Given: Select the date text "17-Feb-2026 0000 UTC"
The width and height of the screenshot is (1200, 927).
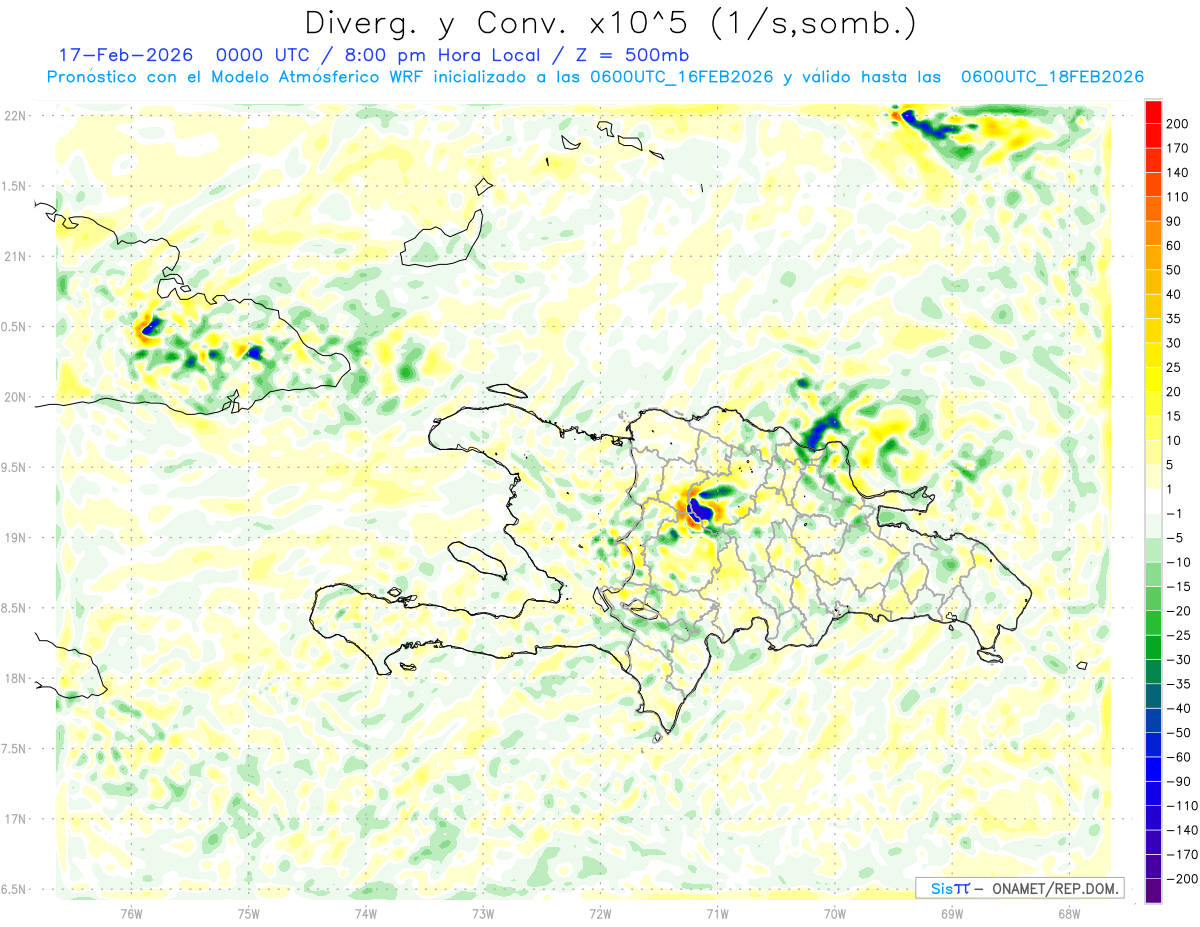Looking at the screenshot, I should [x=187, y=55].
